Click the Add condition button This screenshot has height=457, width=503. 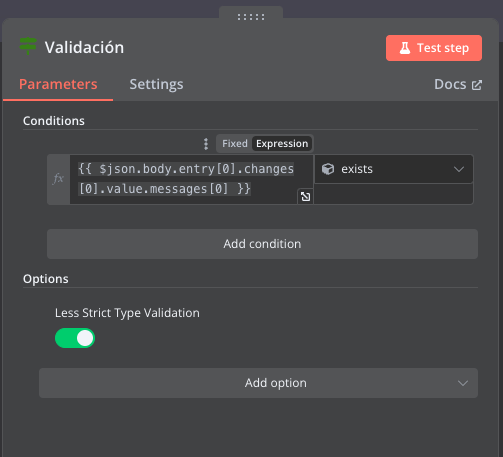pos(262,244)
